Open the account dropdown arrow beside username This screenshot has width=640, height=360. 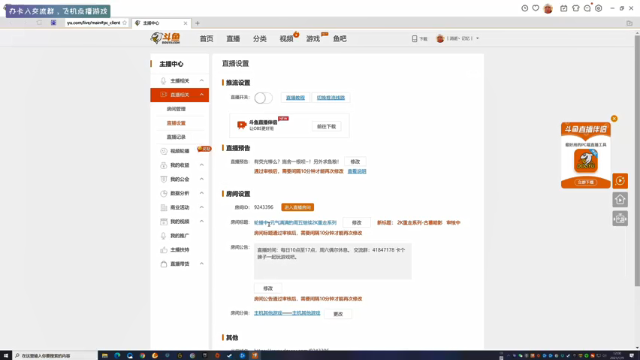click(478, 38)
